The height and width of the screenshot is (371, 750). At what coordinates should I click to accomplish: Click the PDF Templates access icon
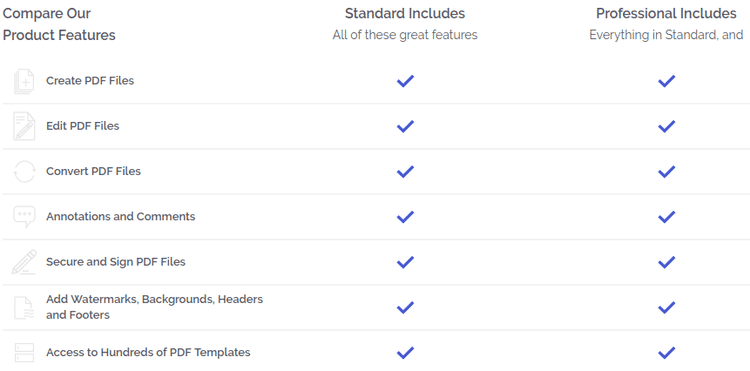point(24,352)
